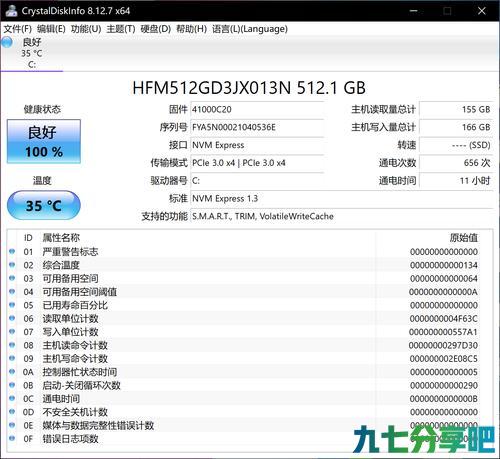Click the supported features field with TRIM

(x=342, y=216)
